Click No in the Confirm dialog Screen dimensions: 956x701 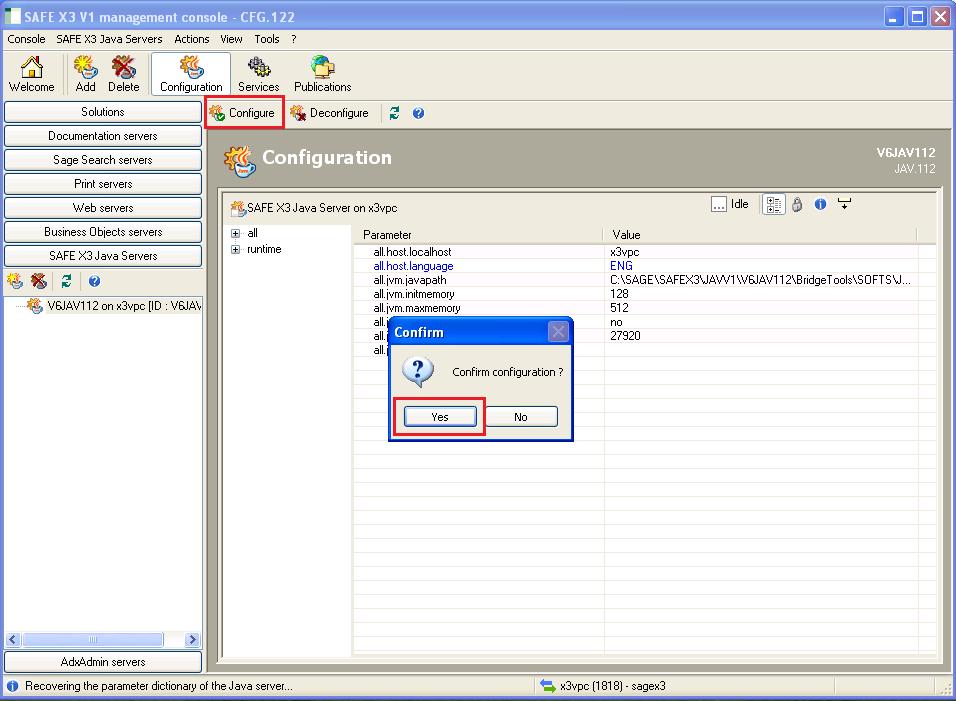click(521, 416)
